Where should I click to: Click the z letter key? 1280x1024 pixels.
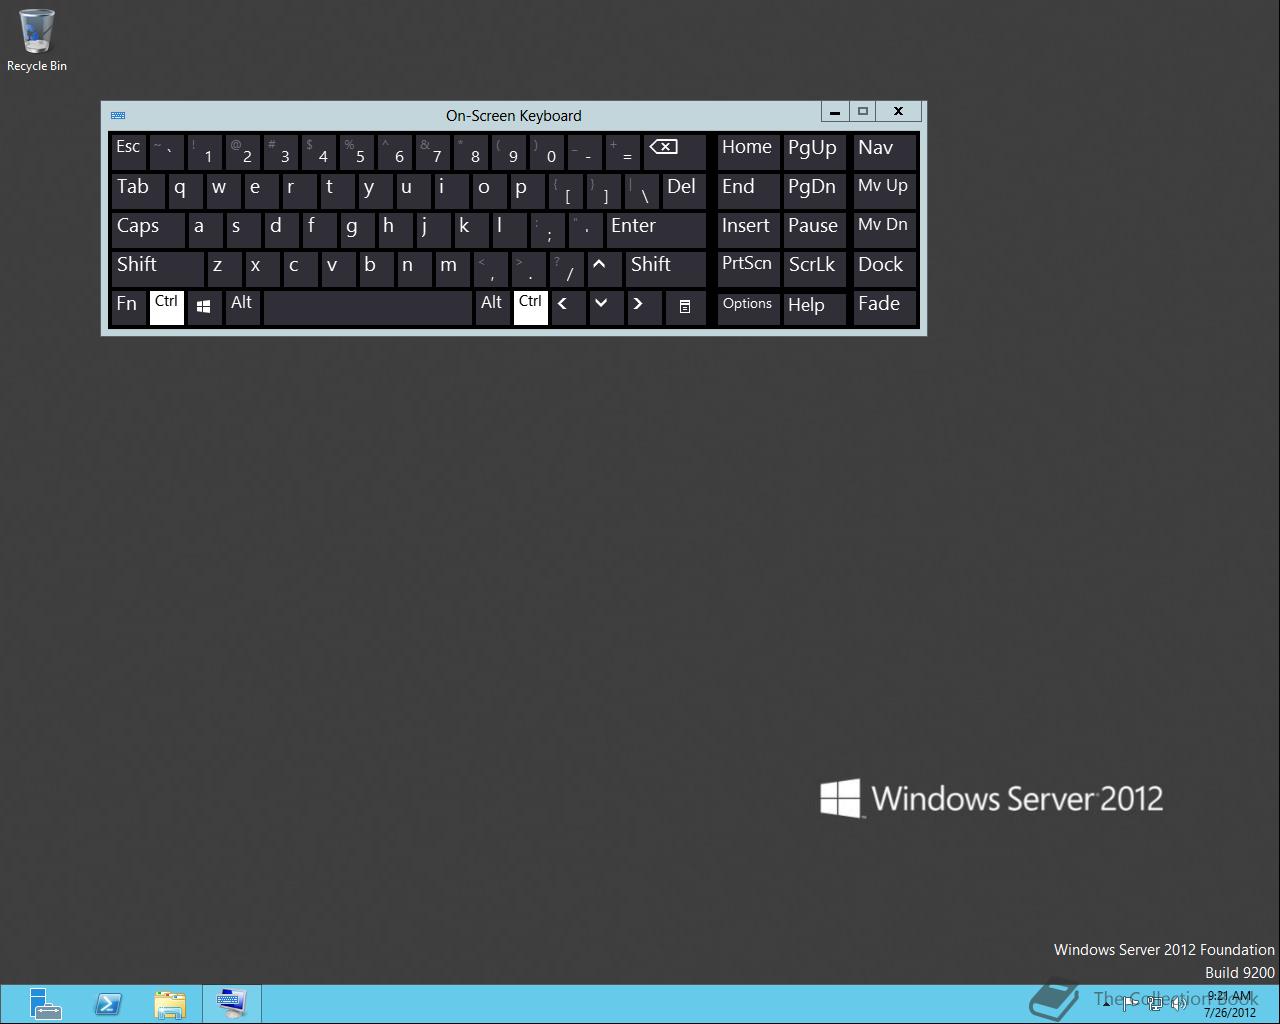[x=224, y=269]
